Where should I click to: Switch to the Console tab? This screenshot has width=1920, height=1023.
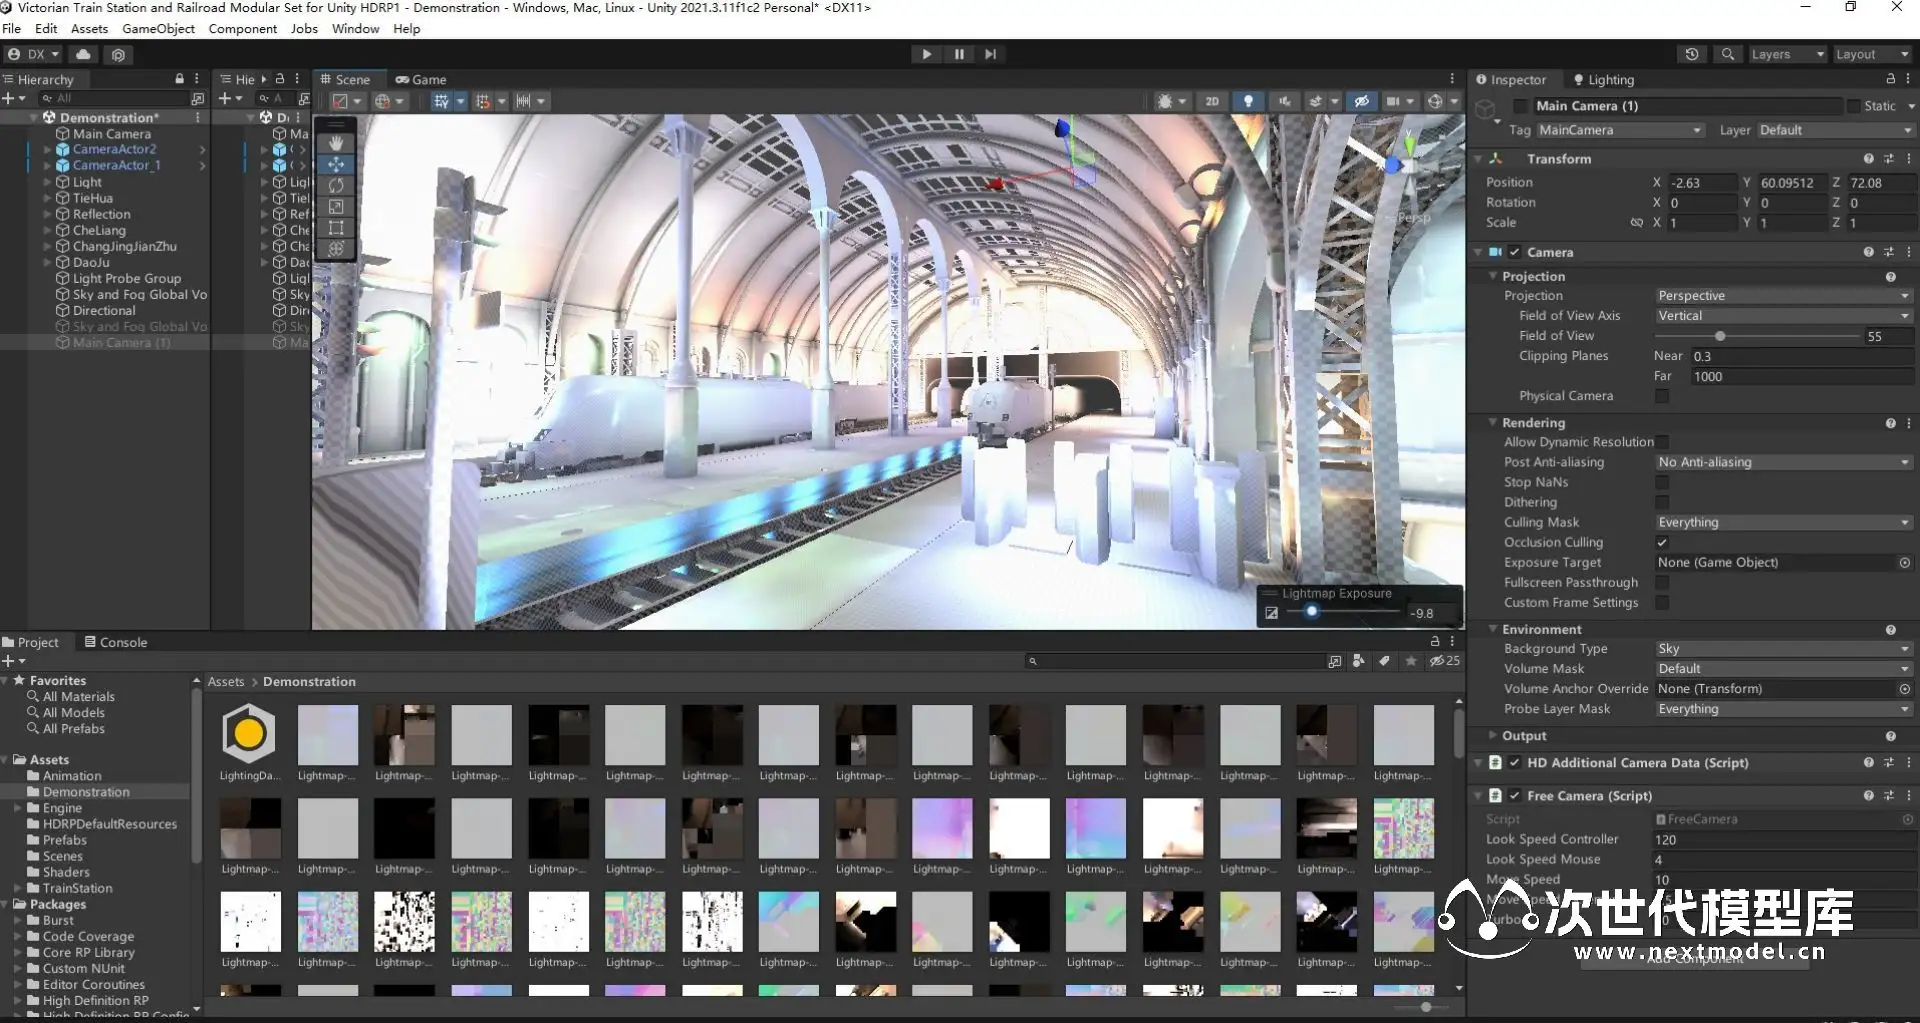[116, 642]
